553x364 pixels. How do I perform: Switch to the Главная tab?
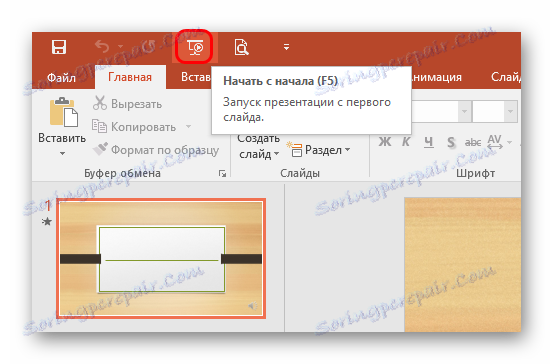tap(130, 77)
